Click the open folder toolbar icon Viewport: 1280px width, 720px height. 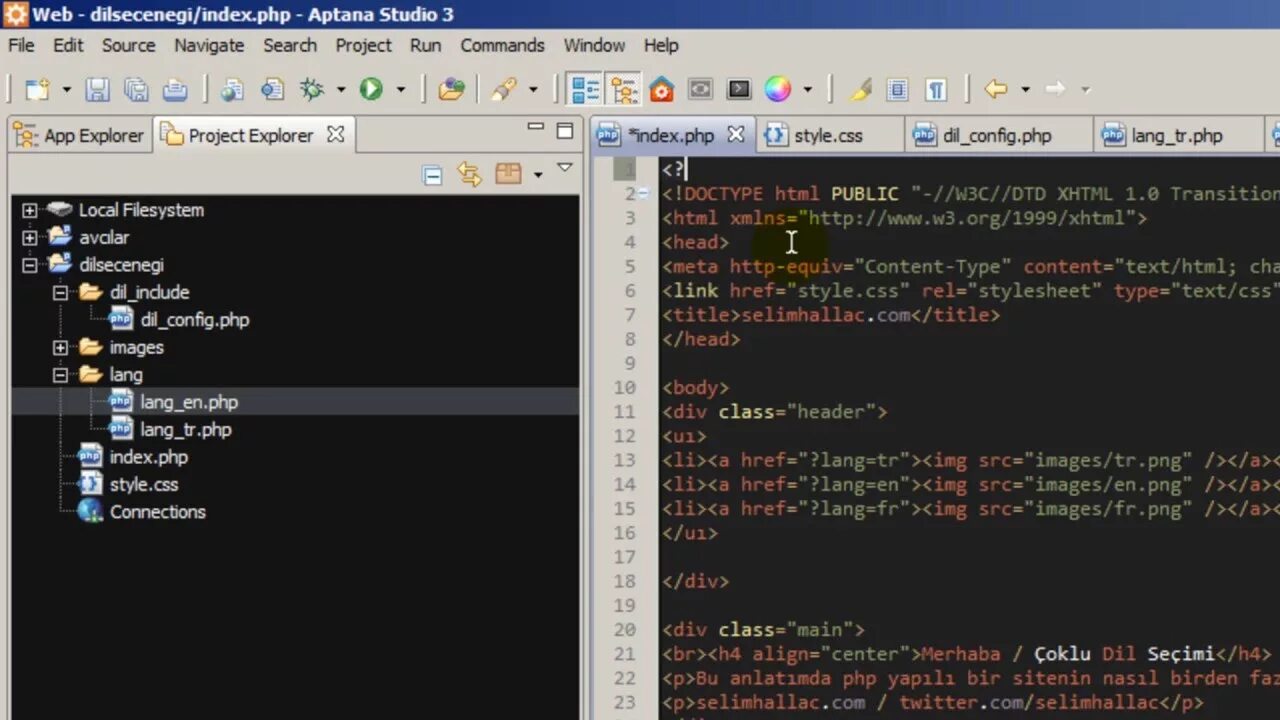click(x=452, y=89)
